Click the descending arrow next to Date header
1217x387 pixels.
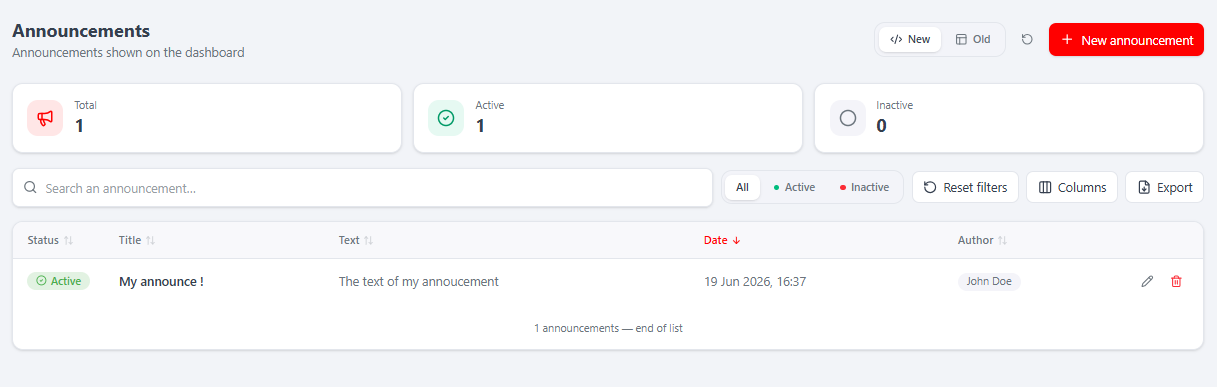(x=737, y=241)
